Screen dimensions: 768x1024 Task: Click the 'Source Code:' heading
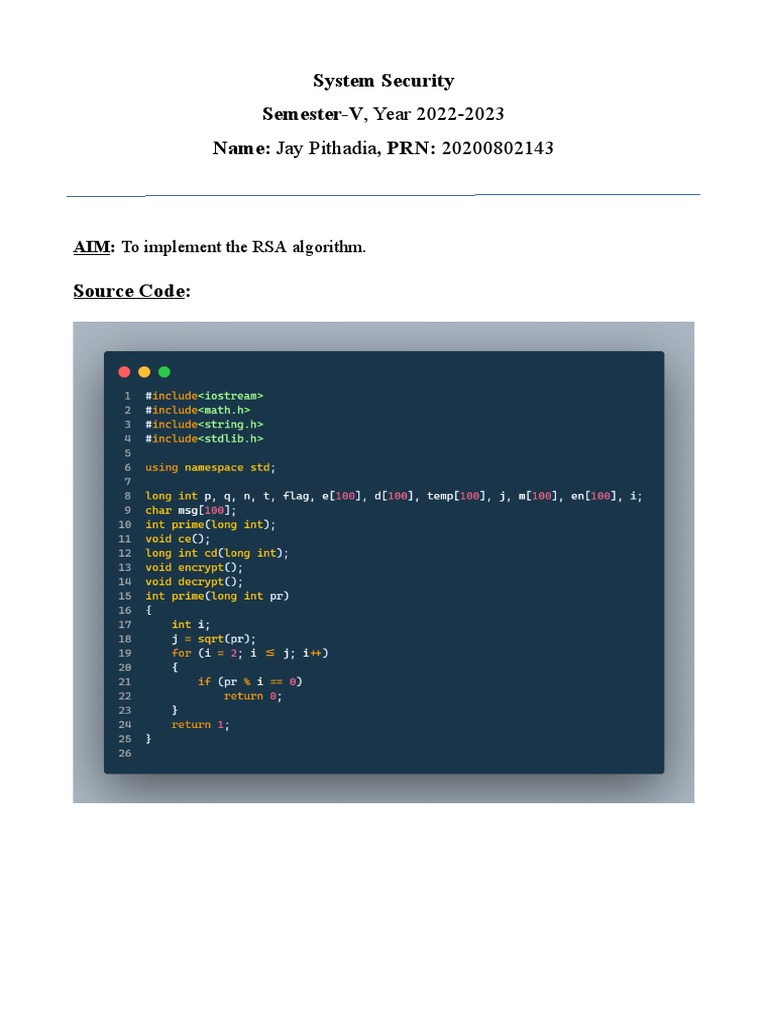[132, 291]
